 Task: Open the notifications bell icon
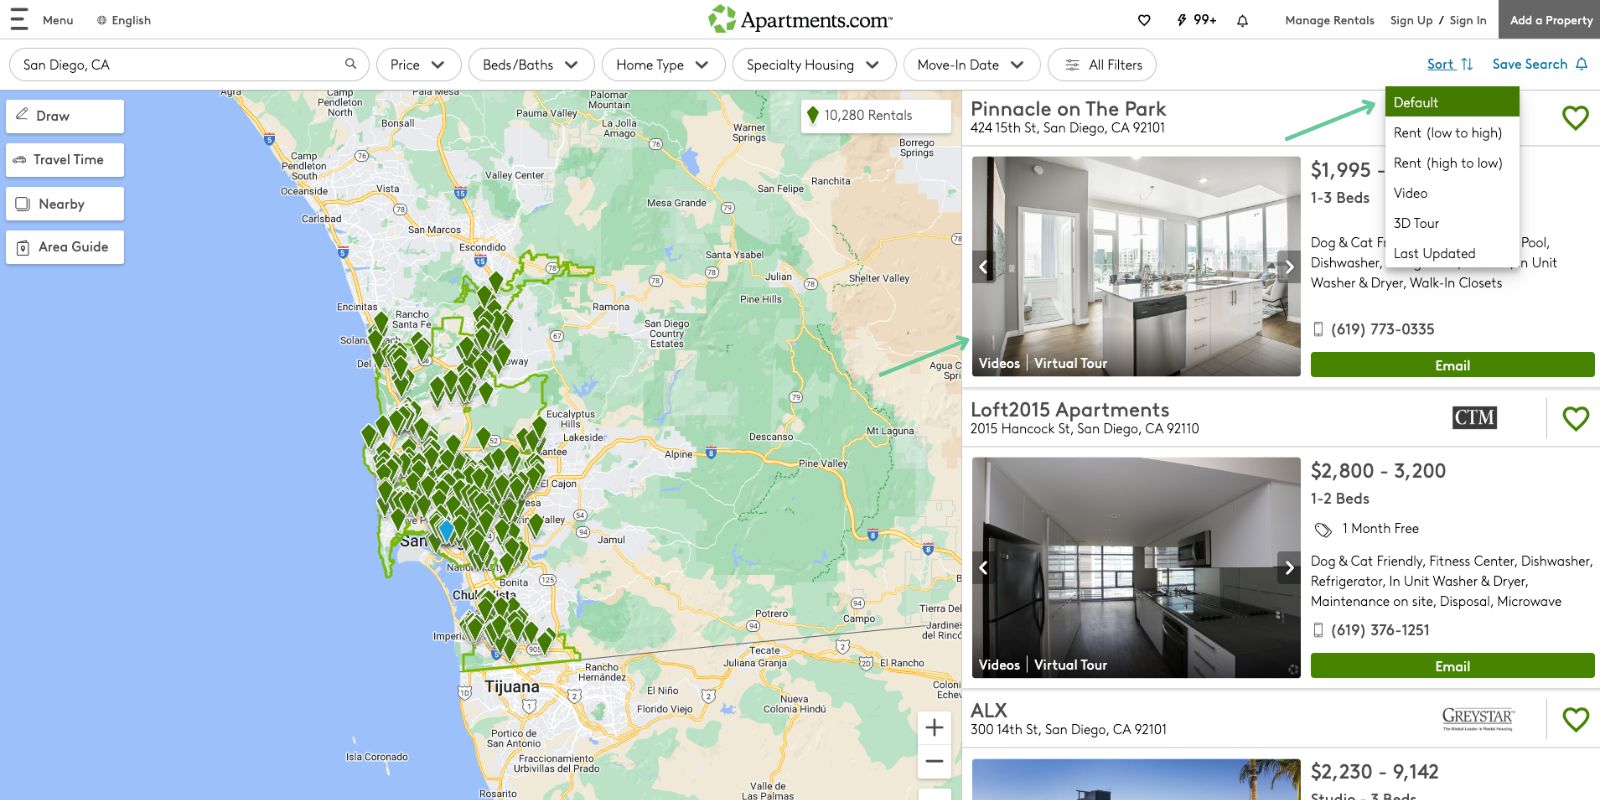[1242, 20]
